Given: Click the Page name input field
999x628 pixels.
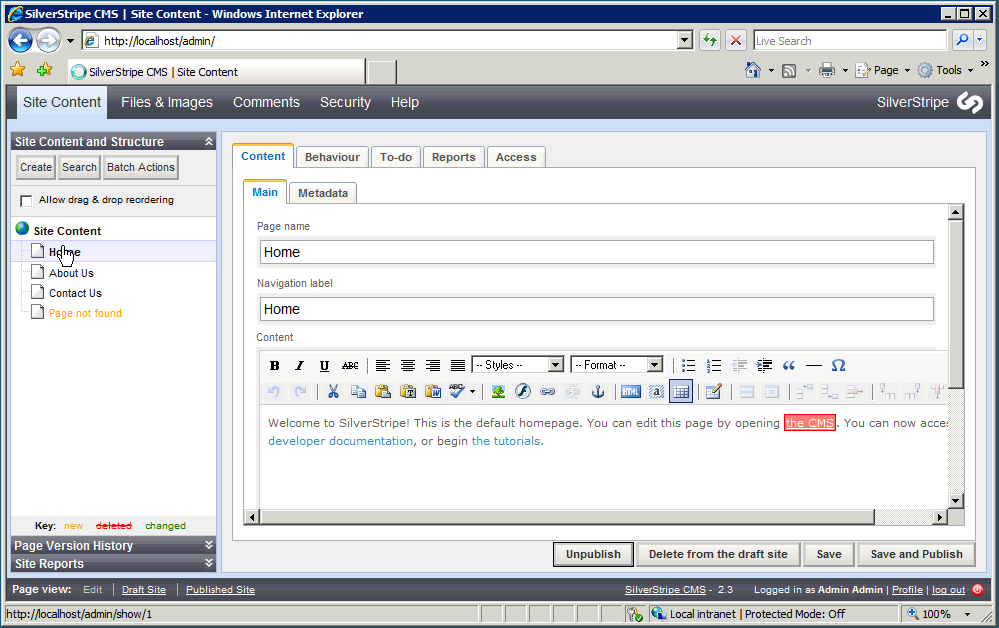Looking at the screenshot, I should point(596,252).
